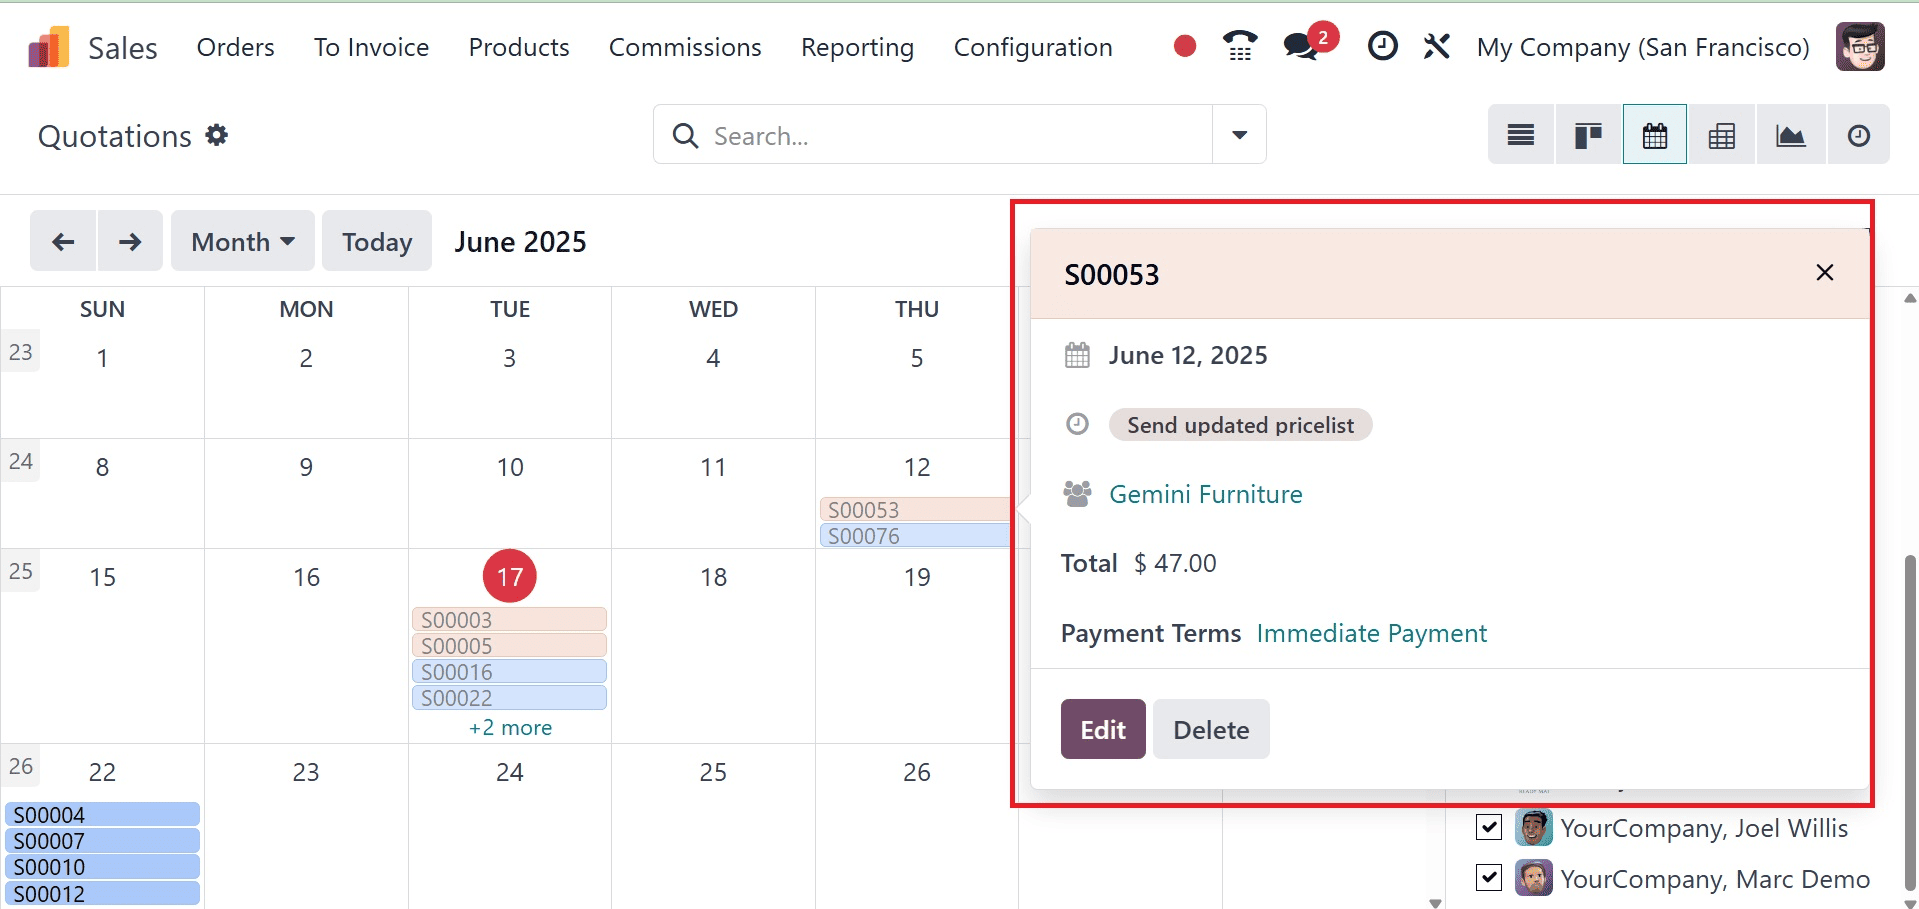Jump to Today in calendar
This screenshot has width=1919, height=909.
(x=377, y=241)
